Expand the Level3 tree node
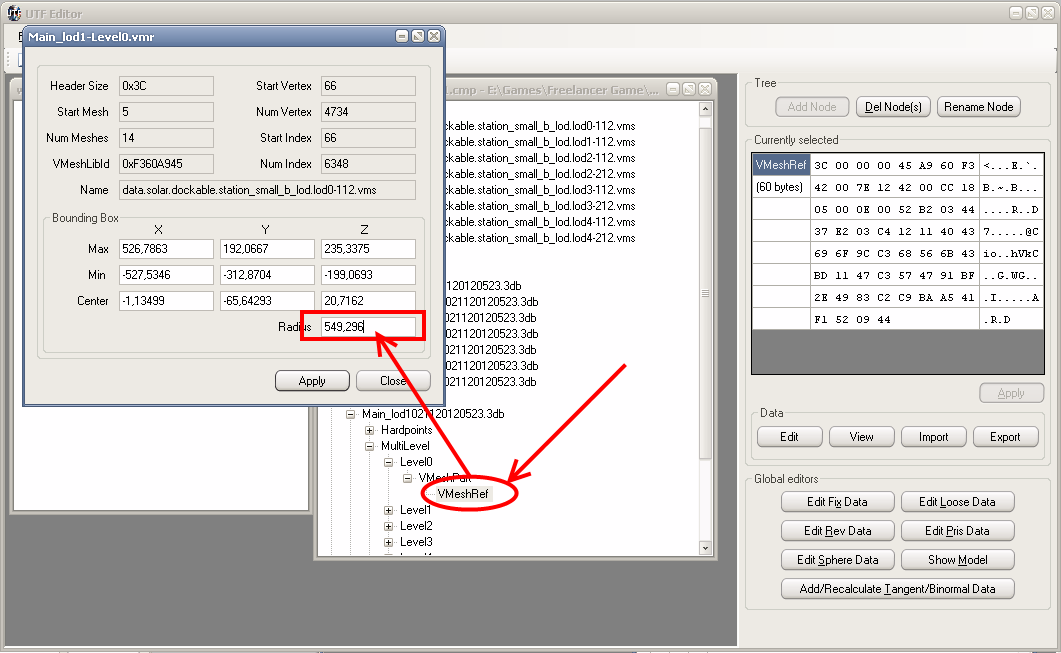The image size is (1061, 653). [x=388, y=542]
